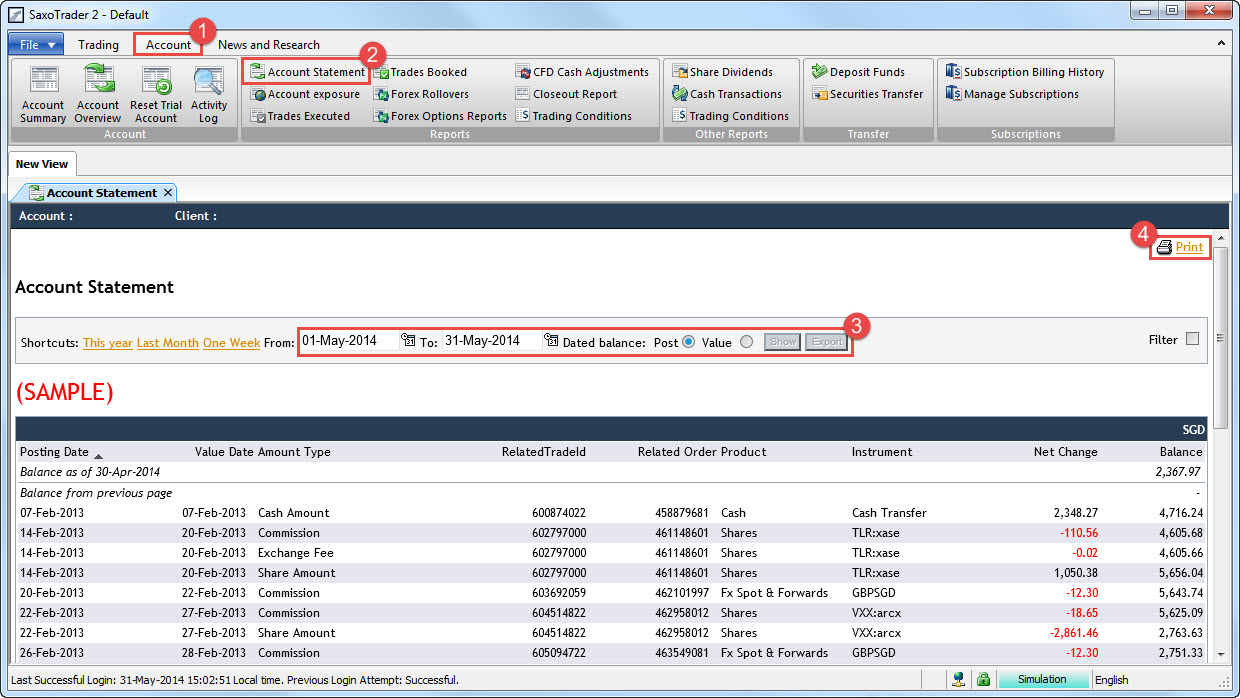Open the File menu dropdown
The image size is (1240, 698).
coord(36,44)
